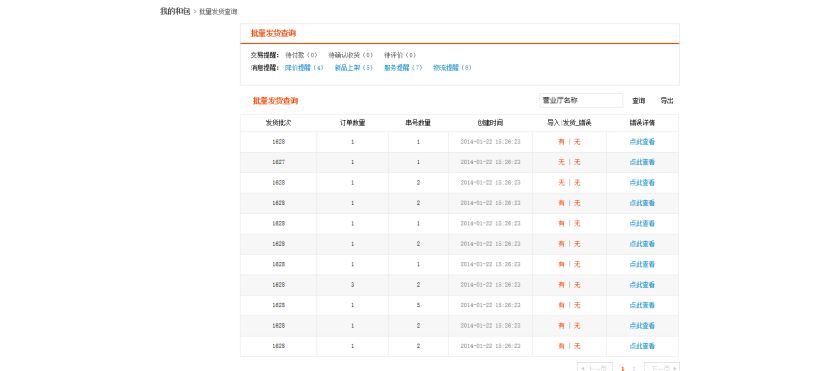Open the 待评价 (0) reminder
Screen dimensions: 840x371
[x=400, y=55]
